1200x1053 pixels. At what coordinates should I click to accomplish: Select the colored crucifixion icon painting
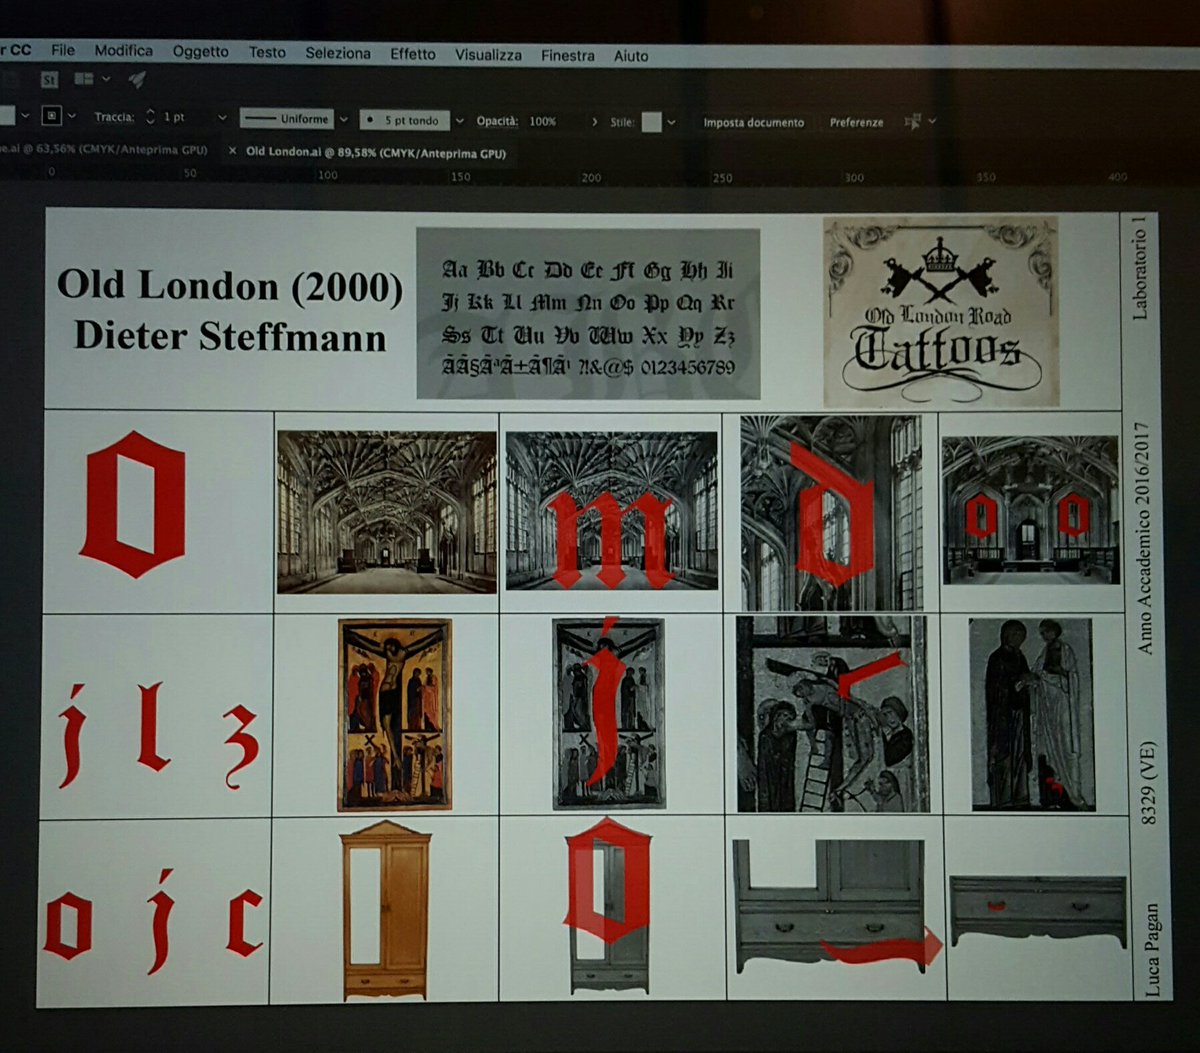click(x=395, y=714)
